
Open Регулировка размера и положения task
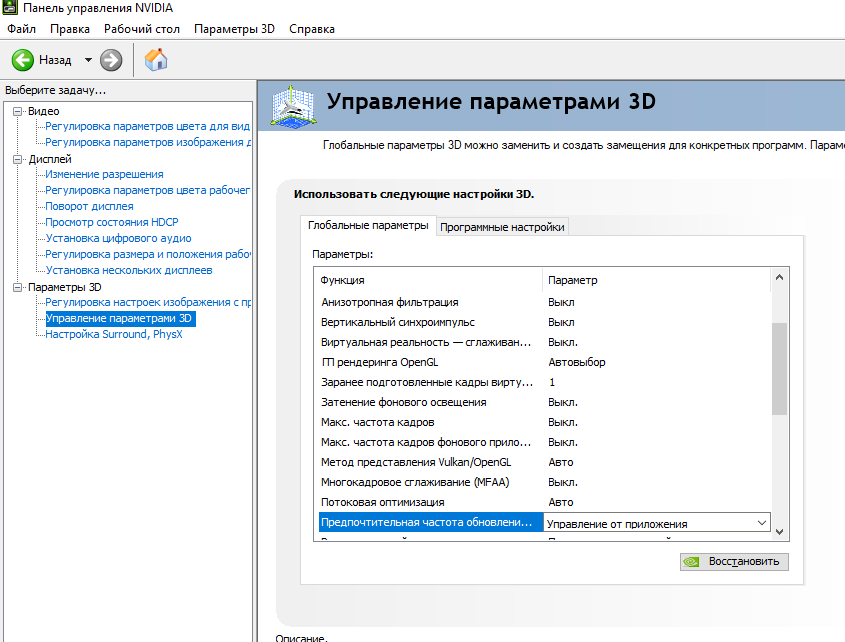(148, 254)
